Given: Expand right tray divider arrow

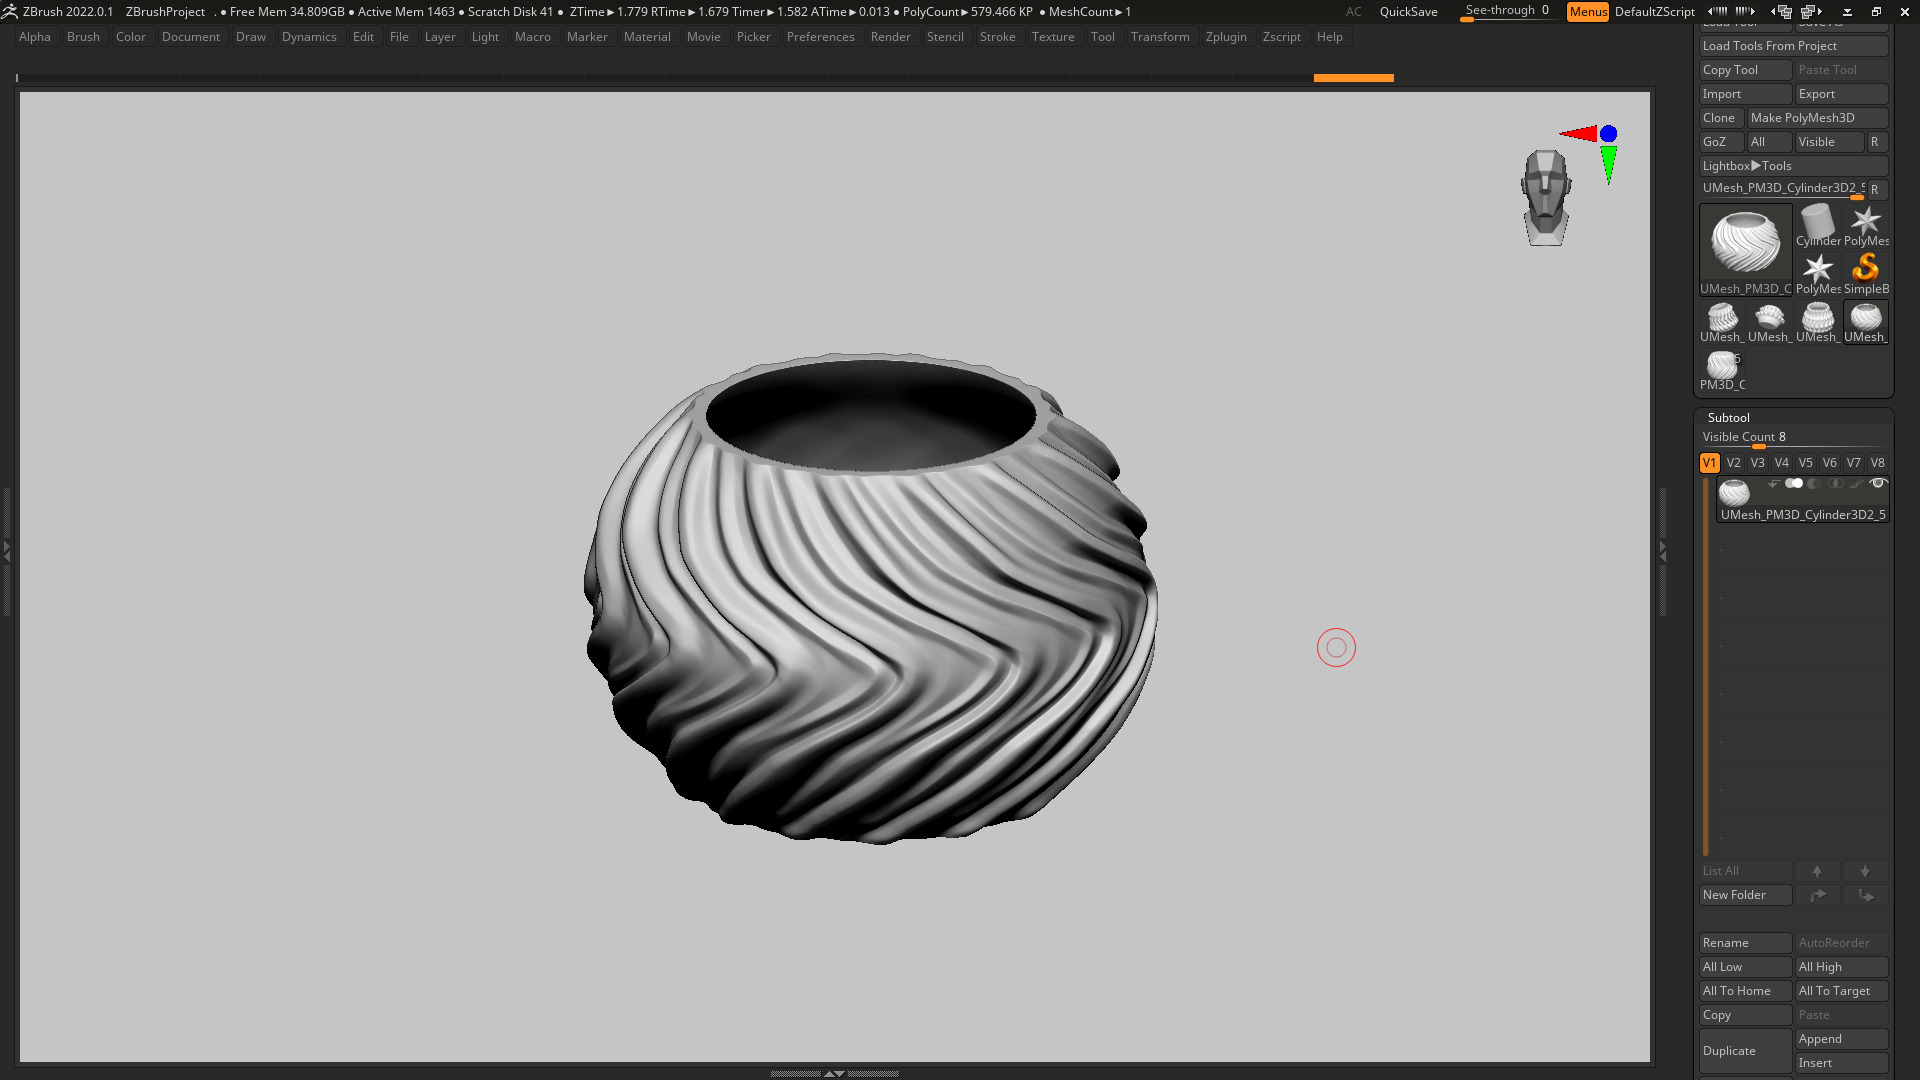Looking at the screenshot, I should [x=1663, y=550].
